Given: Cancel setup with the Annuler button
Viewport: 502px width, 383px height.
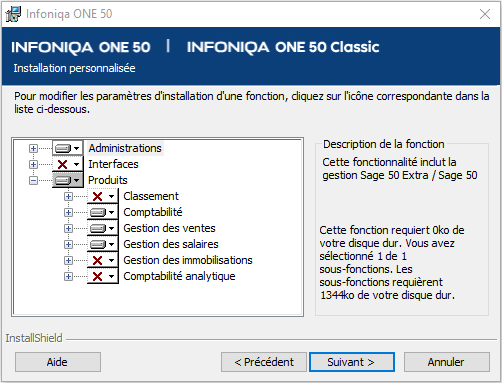Looking at the screenshot, I should [447, 362].
